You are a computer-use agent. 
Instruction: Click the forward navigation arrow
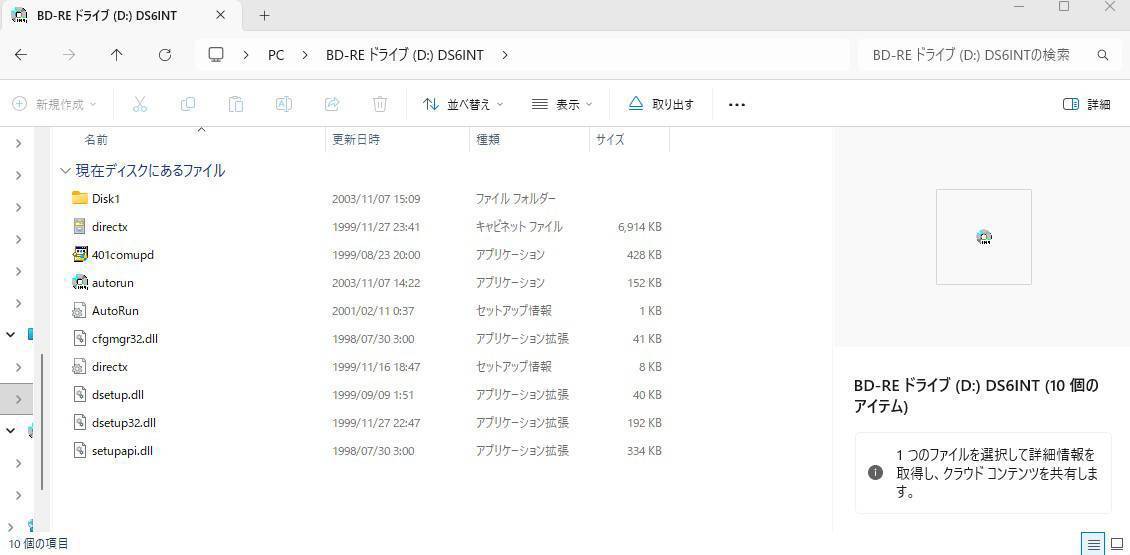[69, 55]
